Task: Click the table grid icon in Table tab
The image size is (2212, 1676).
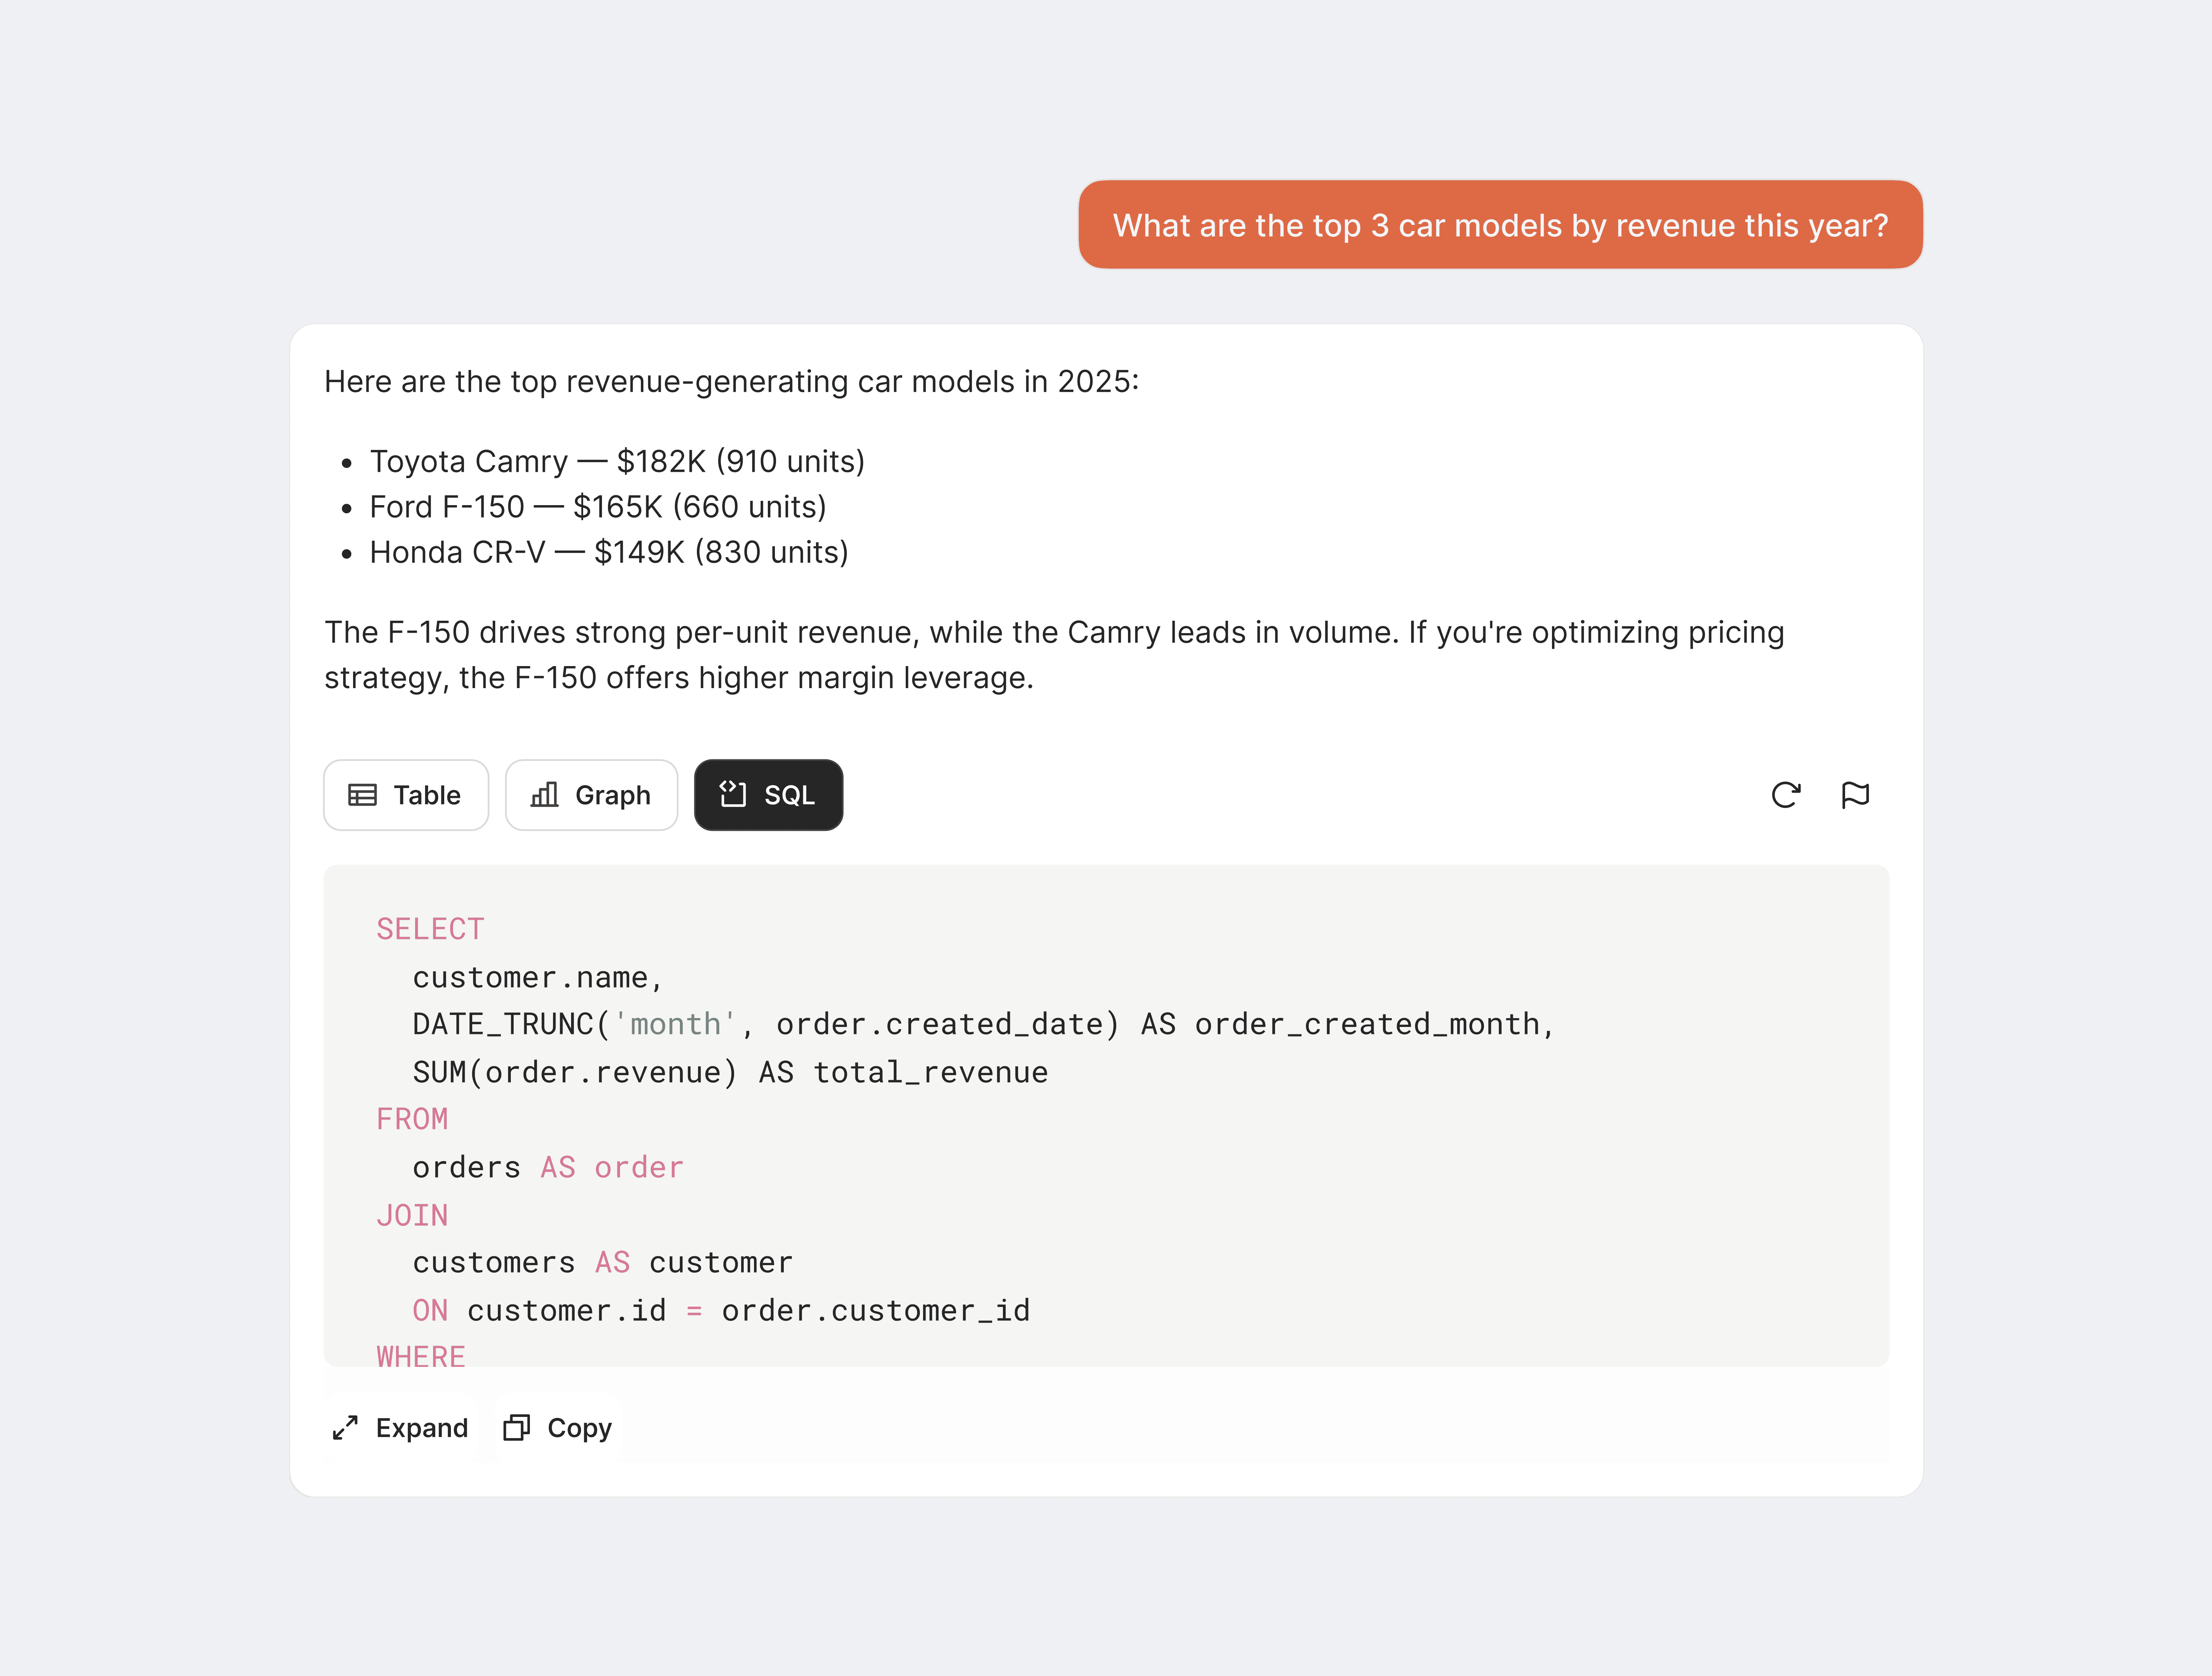Action: (362, 795)
